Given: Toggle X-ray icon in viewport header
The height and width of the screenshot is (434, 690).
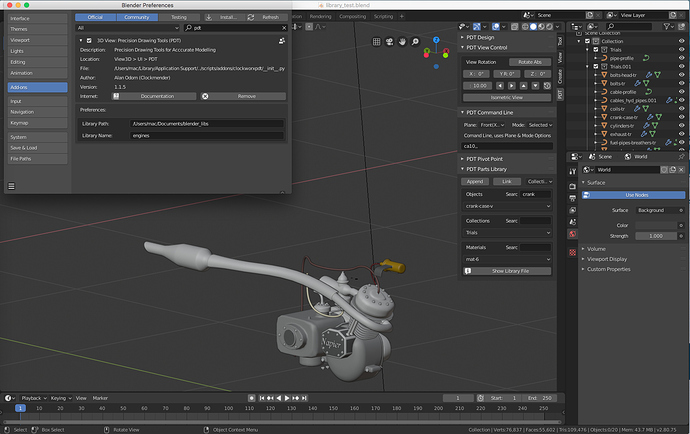Looking at the screenshot, I should coord(514,27).
